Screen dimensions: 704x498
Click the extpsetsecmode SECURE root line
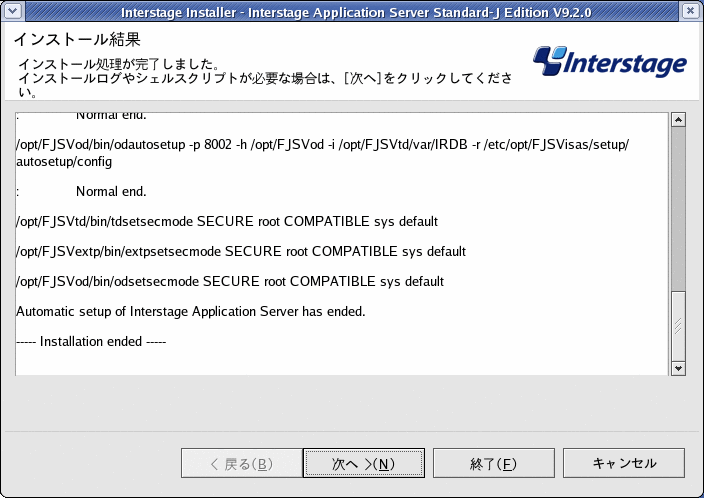(x=241, y=251)
